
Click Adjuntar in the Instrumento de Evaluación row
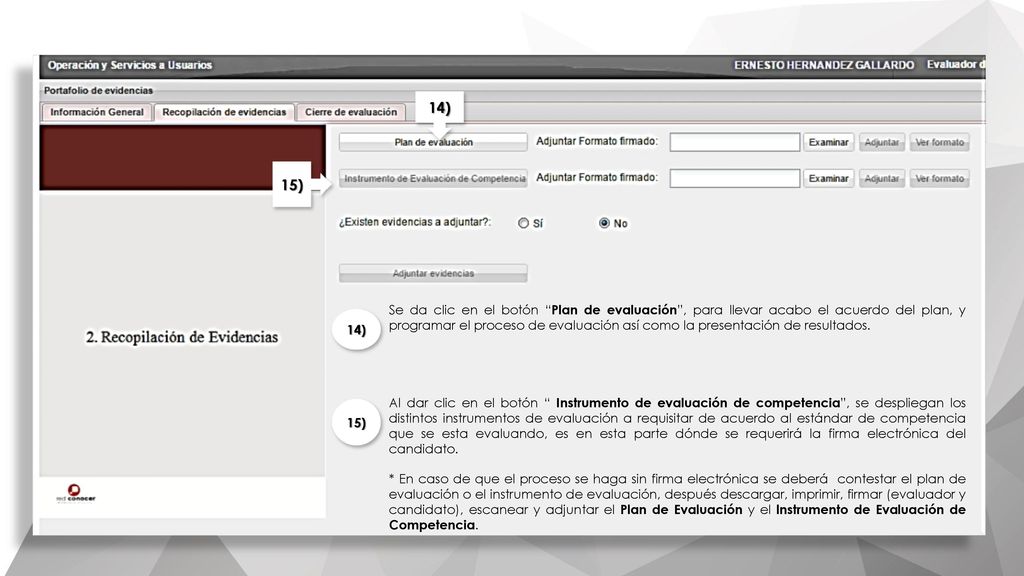(882, 178)
